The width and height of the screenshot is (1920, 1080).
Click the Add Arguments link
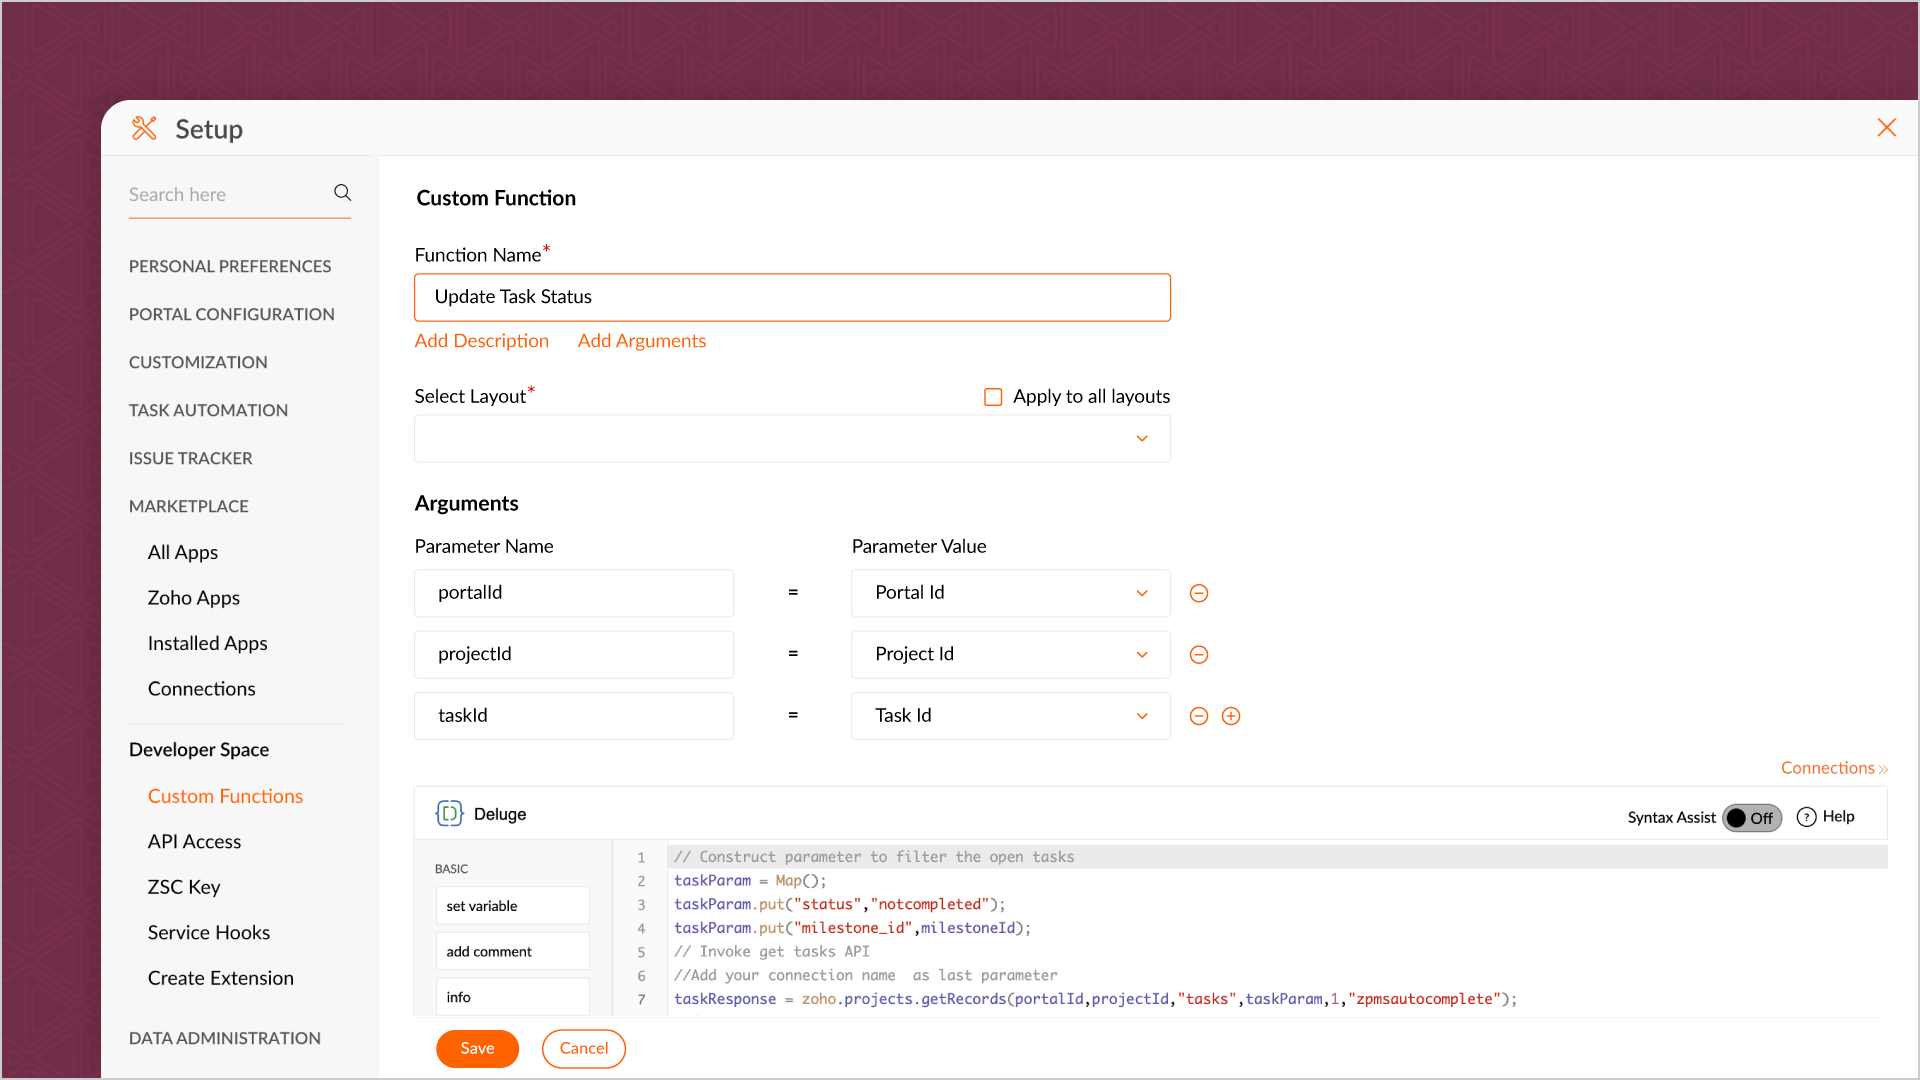(641, 341)
